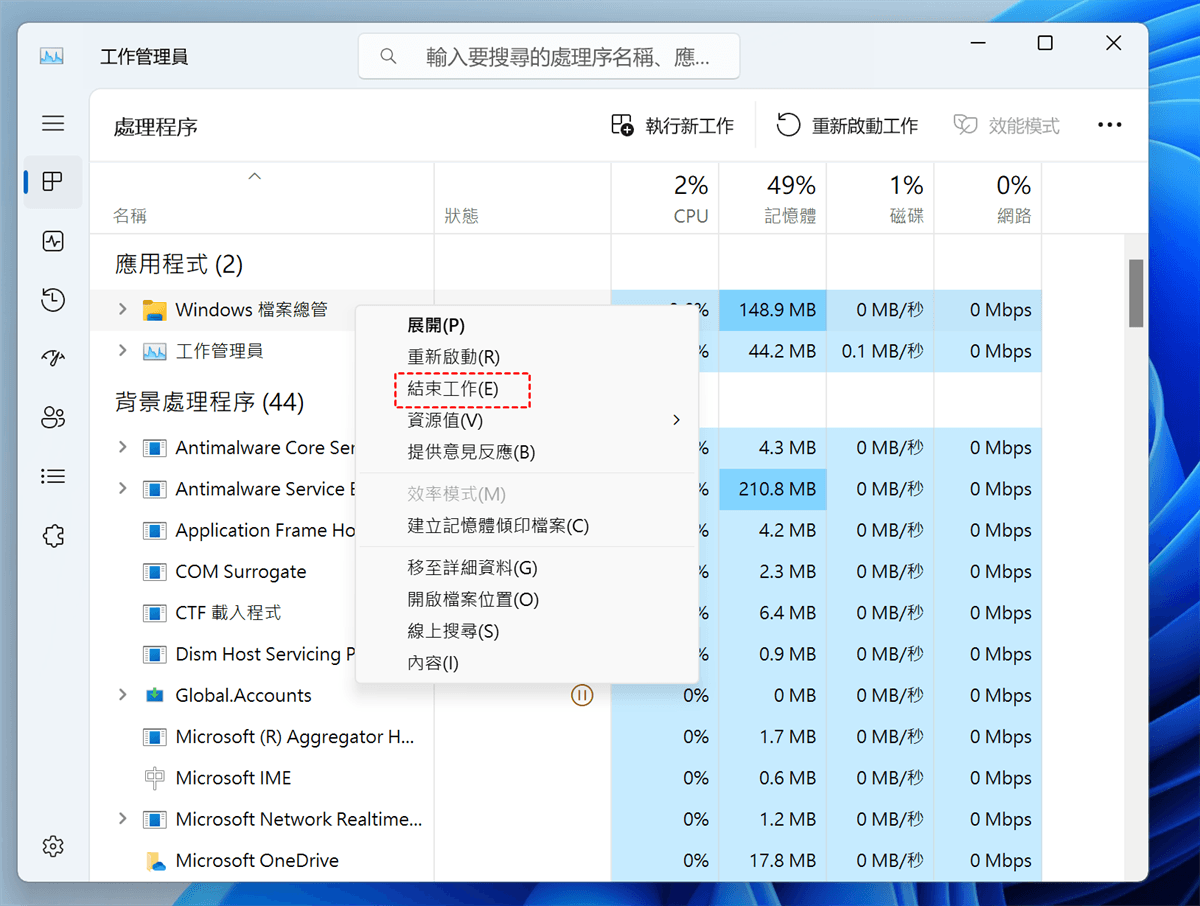The width and height of the screenshot is (1200, 906).
Task: Open the Performance sidebar icon
Action: 53,241
